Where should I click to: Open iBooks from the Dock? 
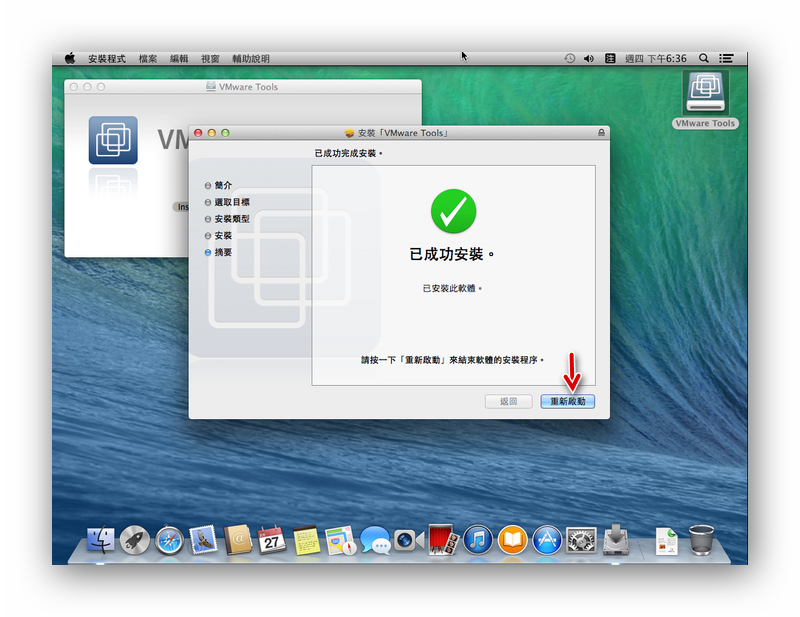click(x=512, y=540)
